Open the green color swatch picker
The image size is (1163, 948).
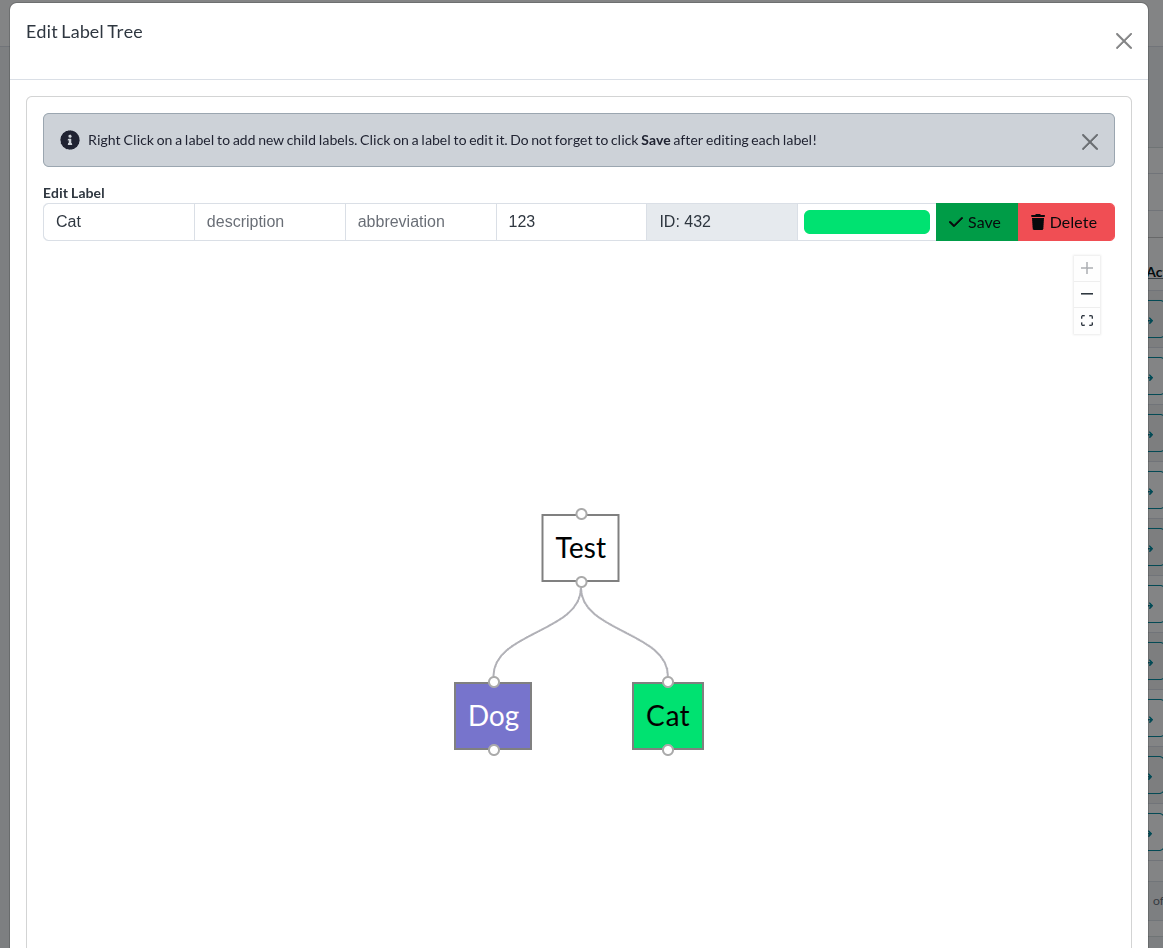click(x=866, y=221)
